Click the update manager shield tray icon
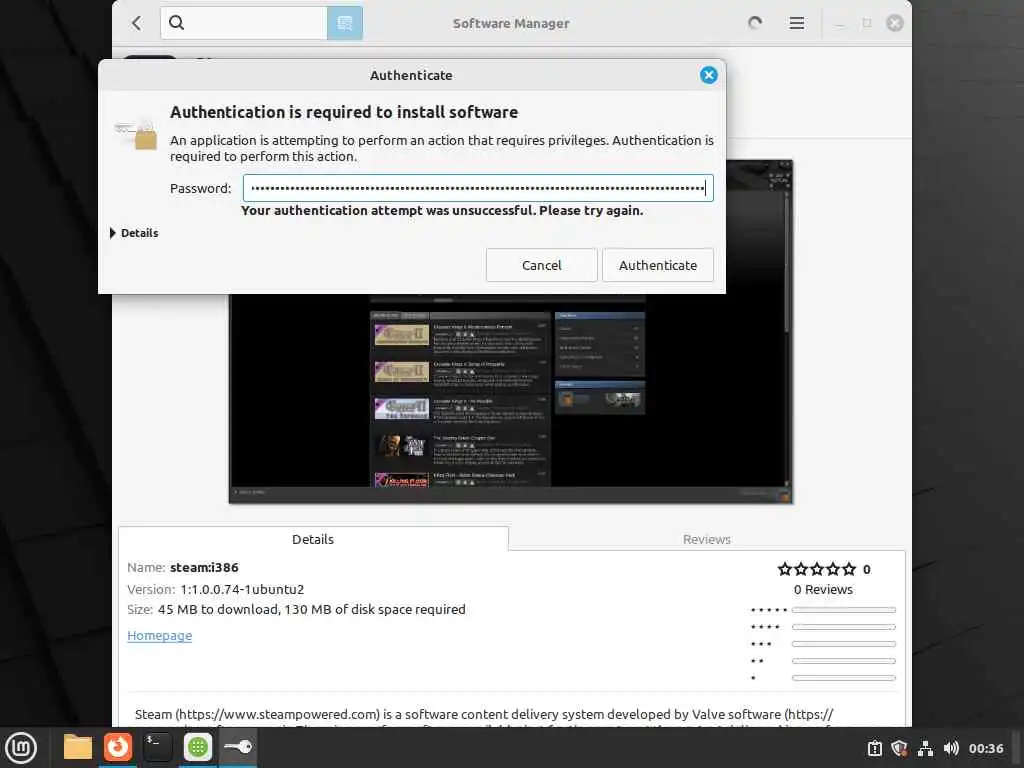 click(899, 748)
